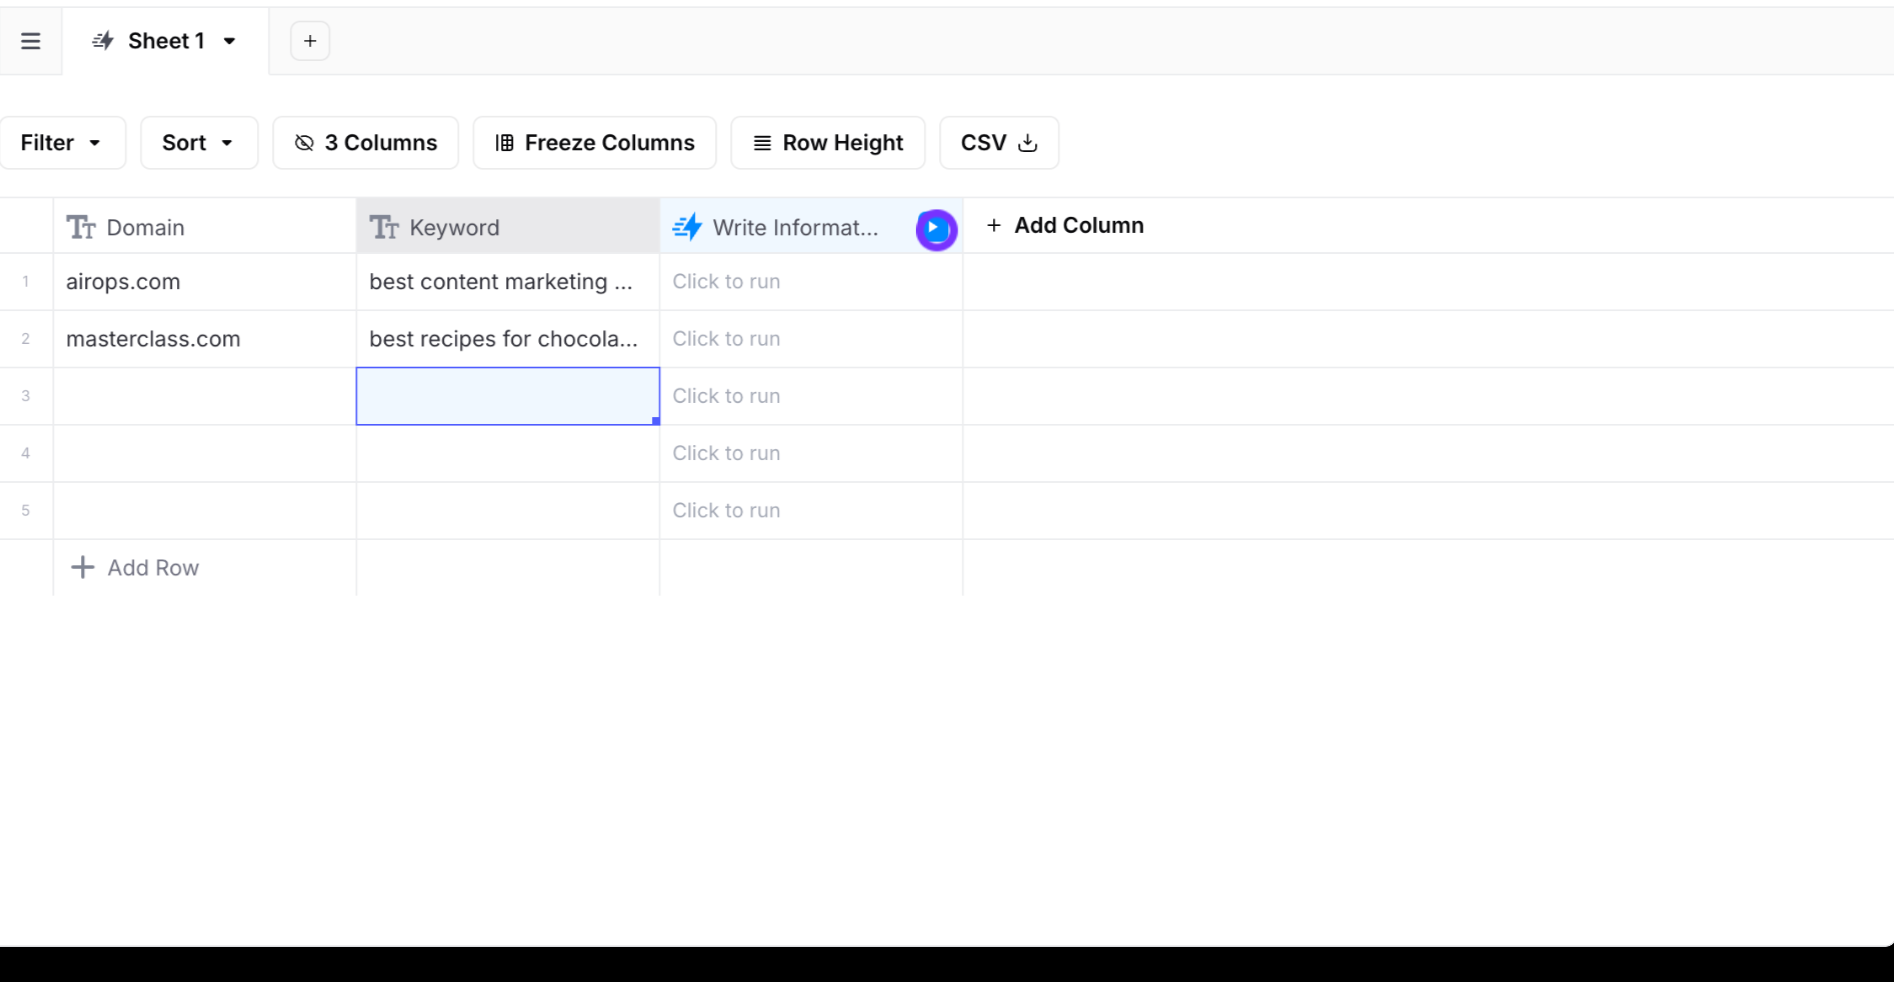This screenshot has width=1894, height=982.
Task: Click the lightning icon on Write Informational column
Action: (688, 227)
